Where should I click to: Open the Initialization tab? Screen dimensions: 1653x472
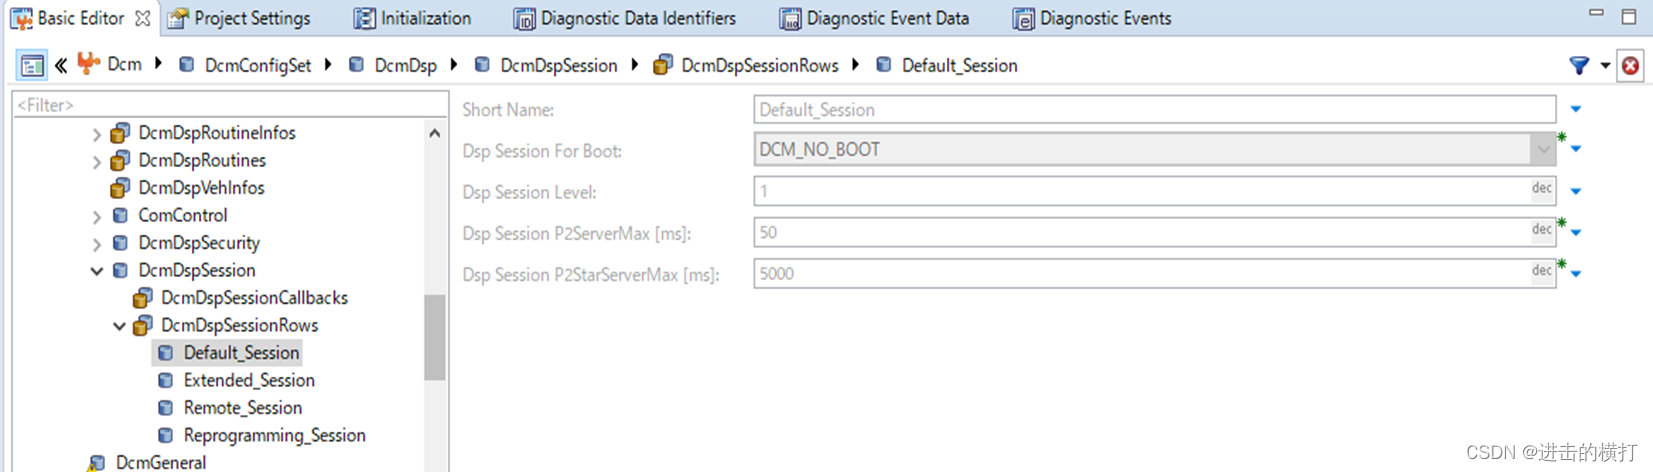pyautogui.click(x=412, y=18)
